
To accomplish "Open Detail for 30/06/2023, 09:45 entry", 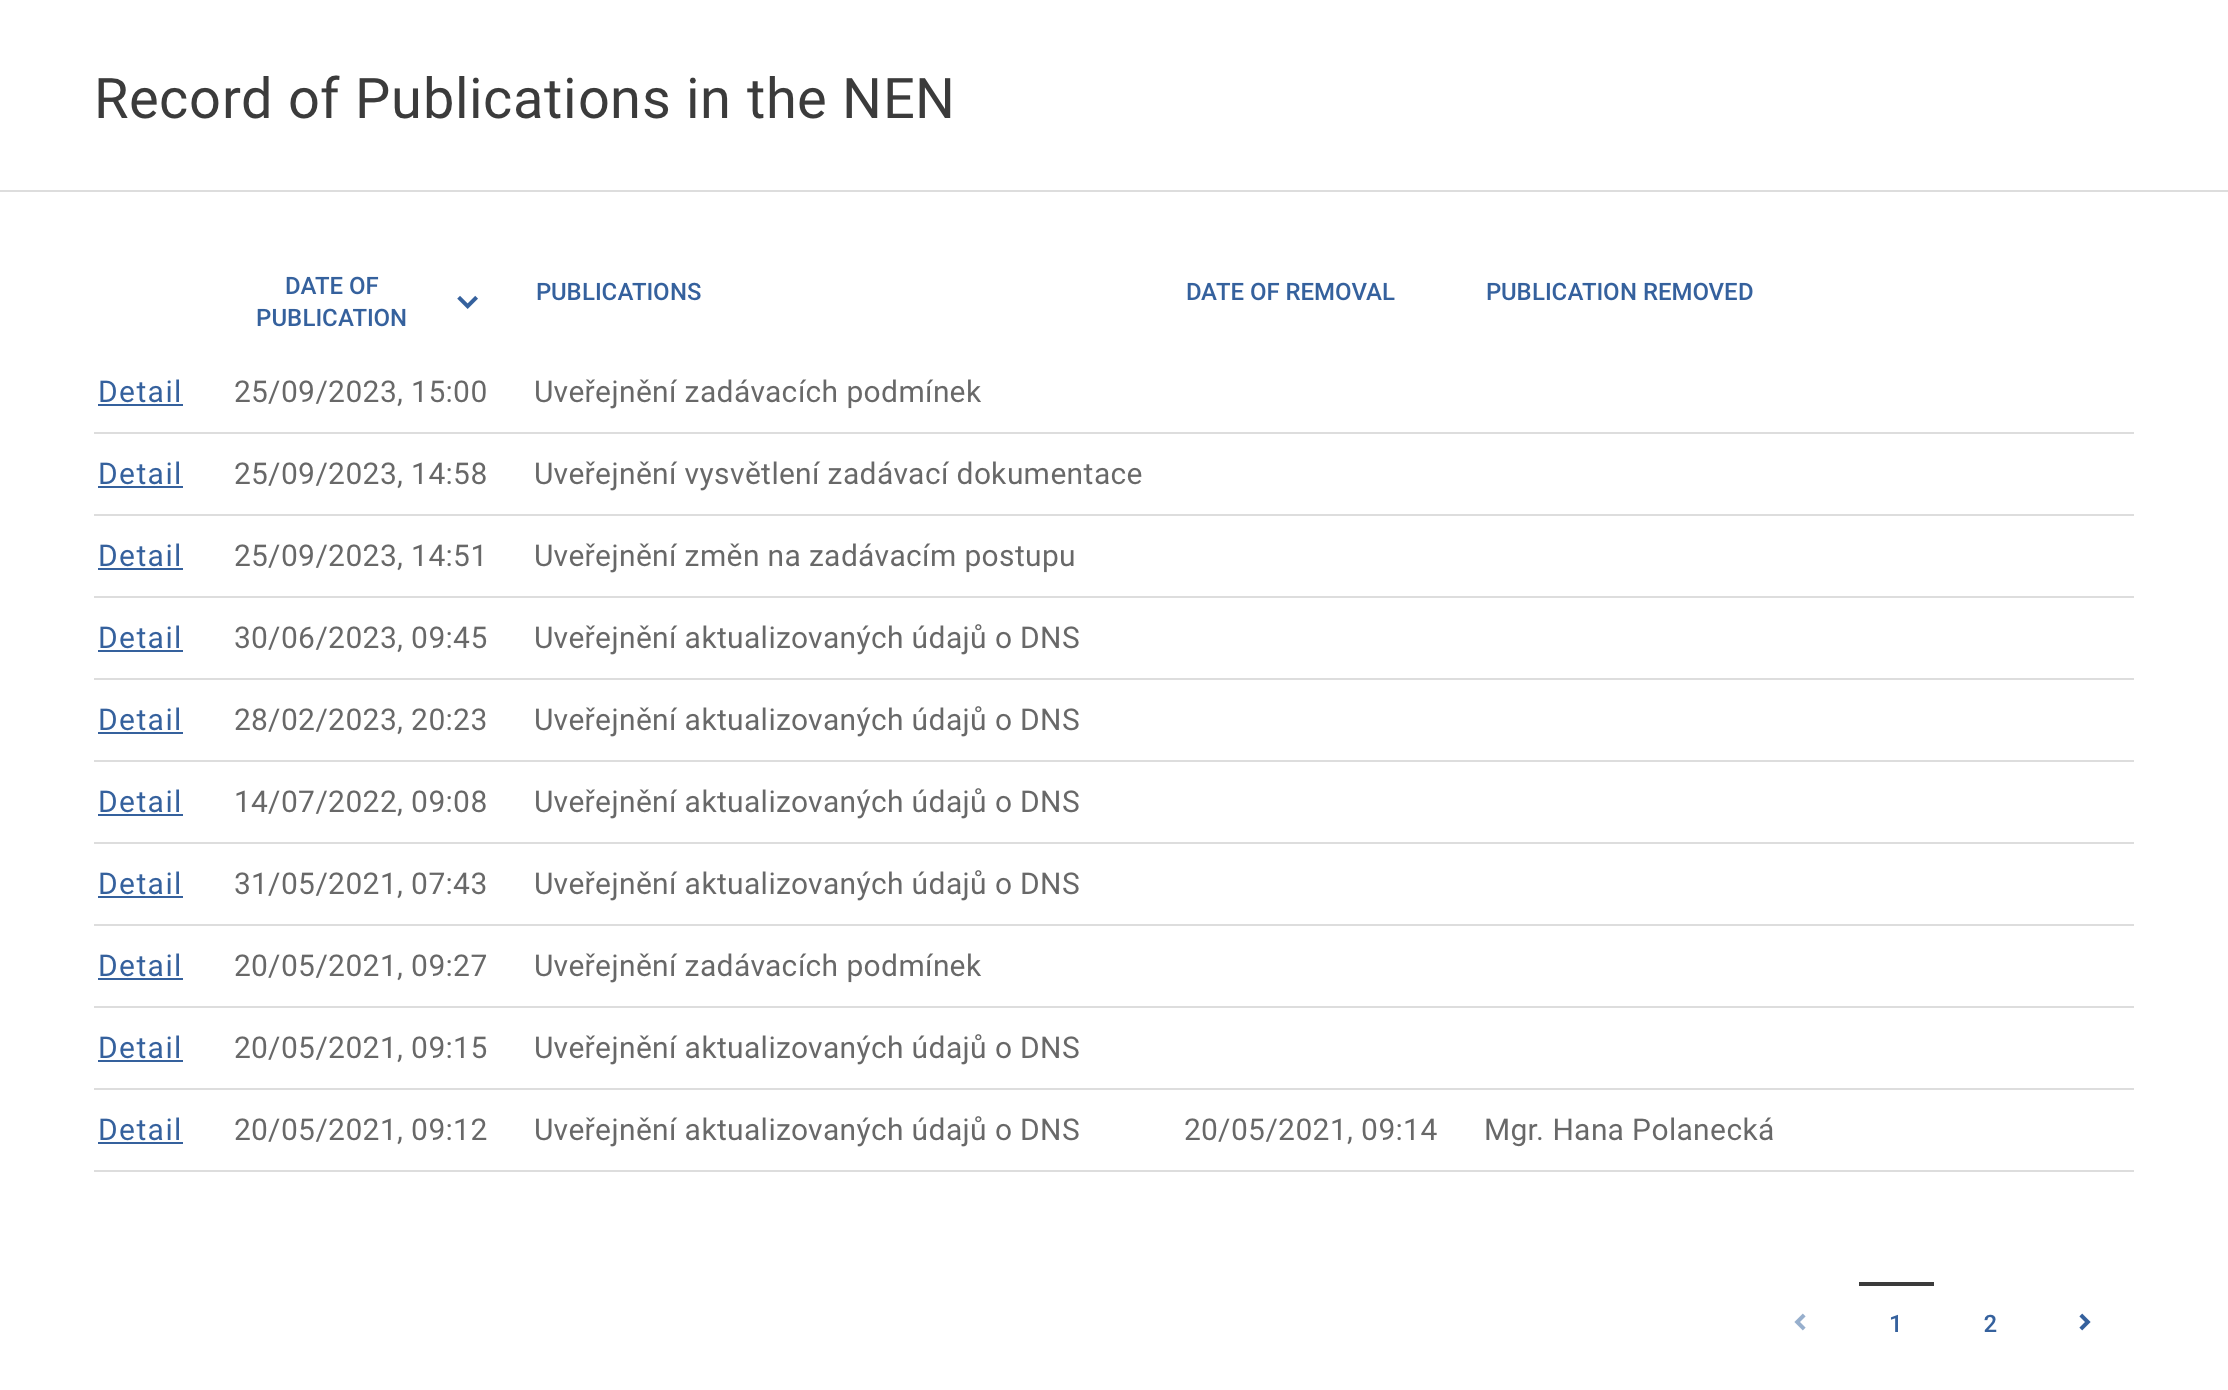I will coord(140,638).
